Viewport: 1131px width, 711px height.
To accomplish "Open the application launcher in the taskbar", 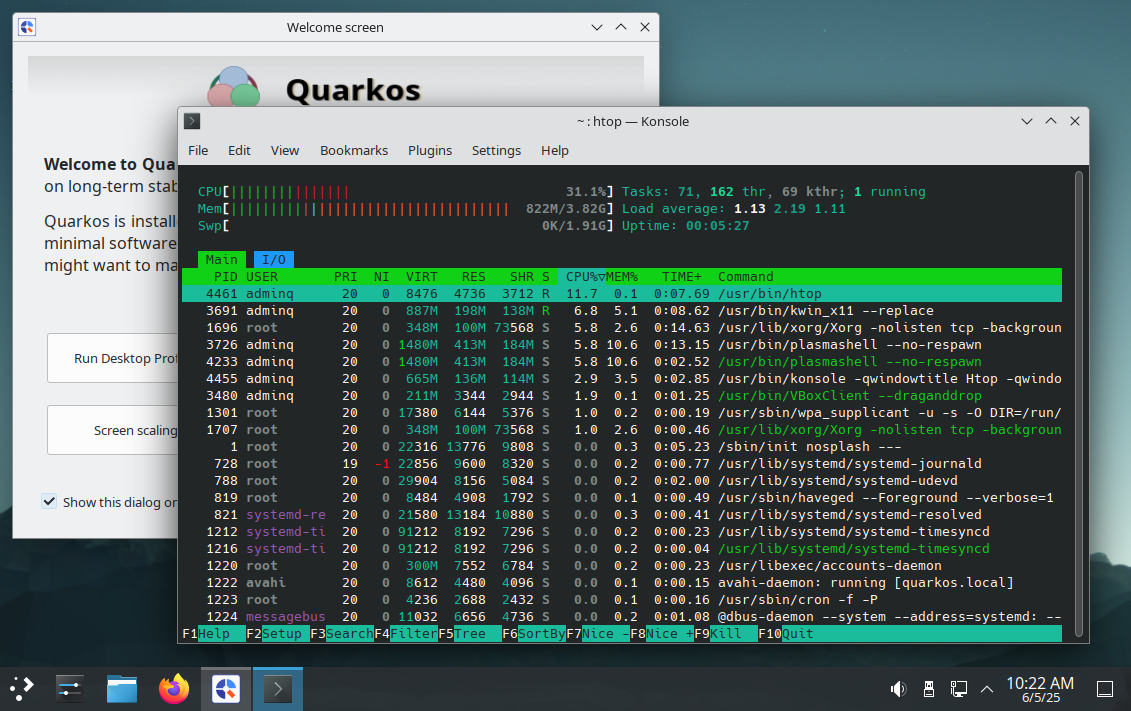I will [x=22, y=688].
